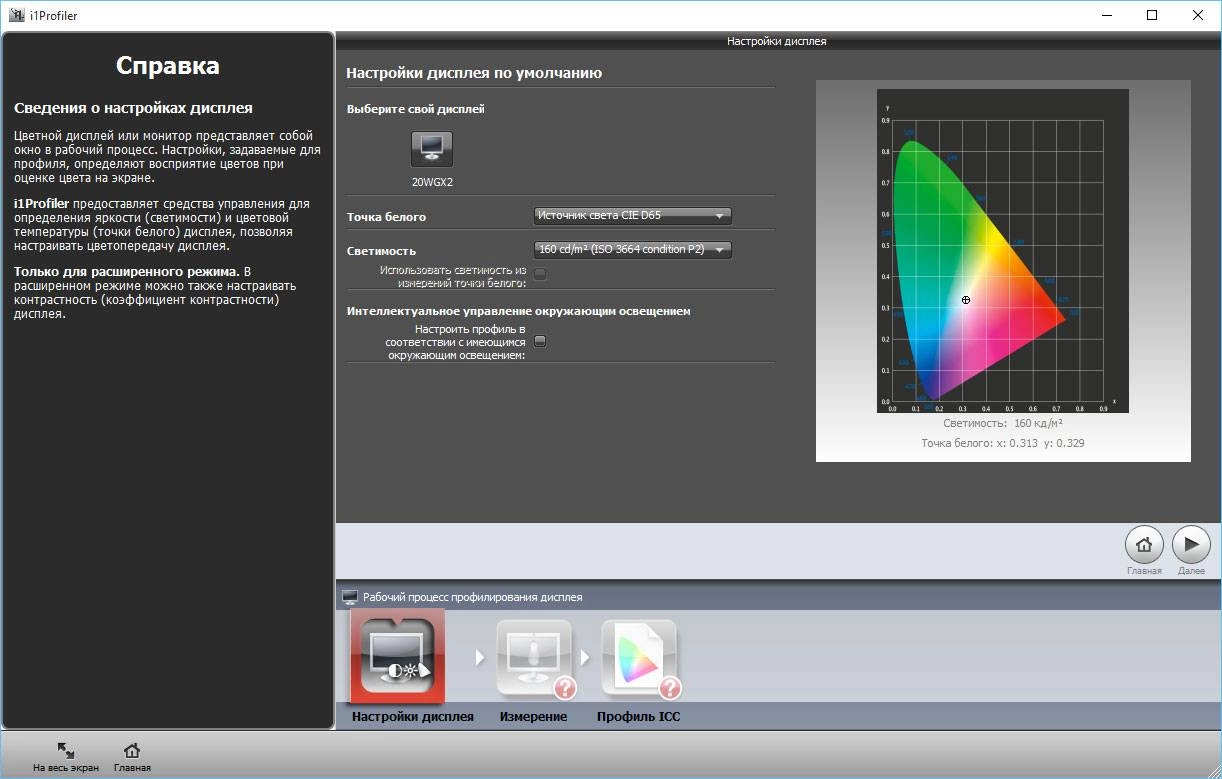The image size is (1222, 779).
Task: Click the display icon beside workflow title
Action: pos(350,597)
